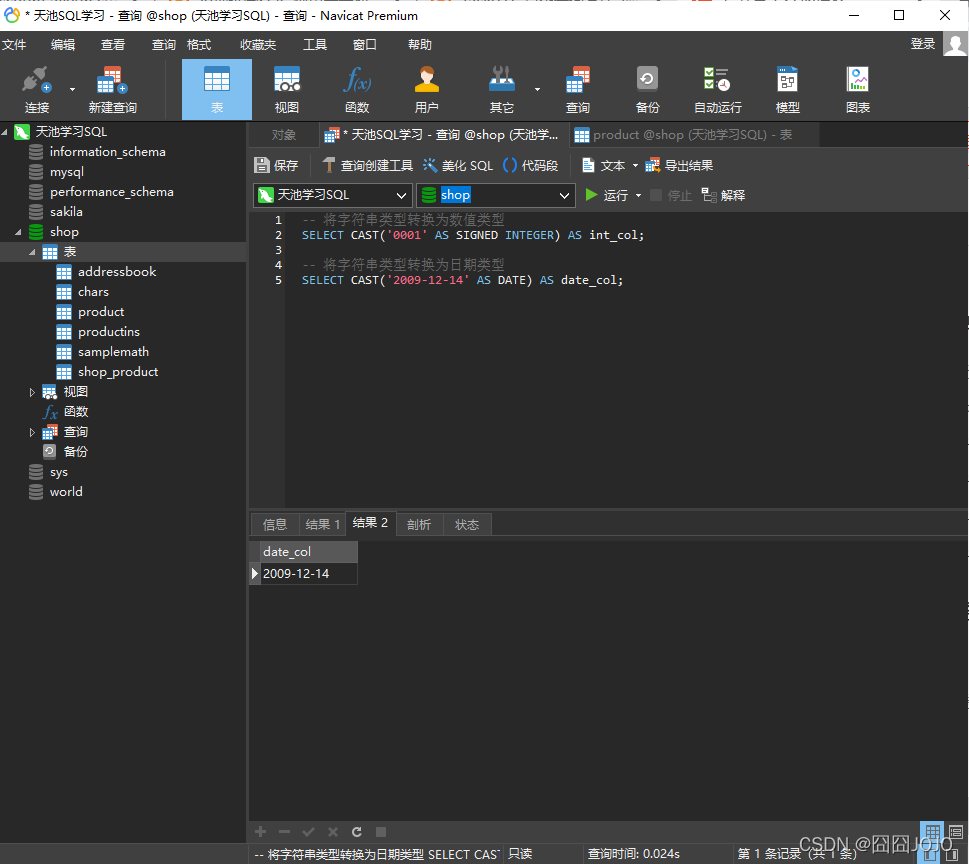Screen dimensions: 969x864
Task: Switch to the 状态 tab
Action: pyautogui.click(x=467, y=524)
